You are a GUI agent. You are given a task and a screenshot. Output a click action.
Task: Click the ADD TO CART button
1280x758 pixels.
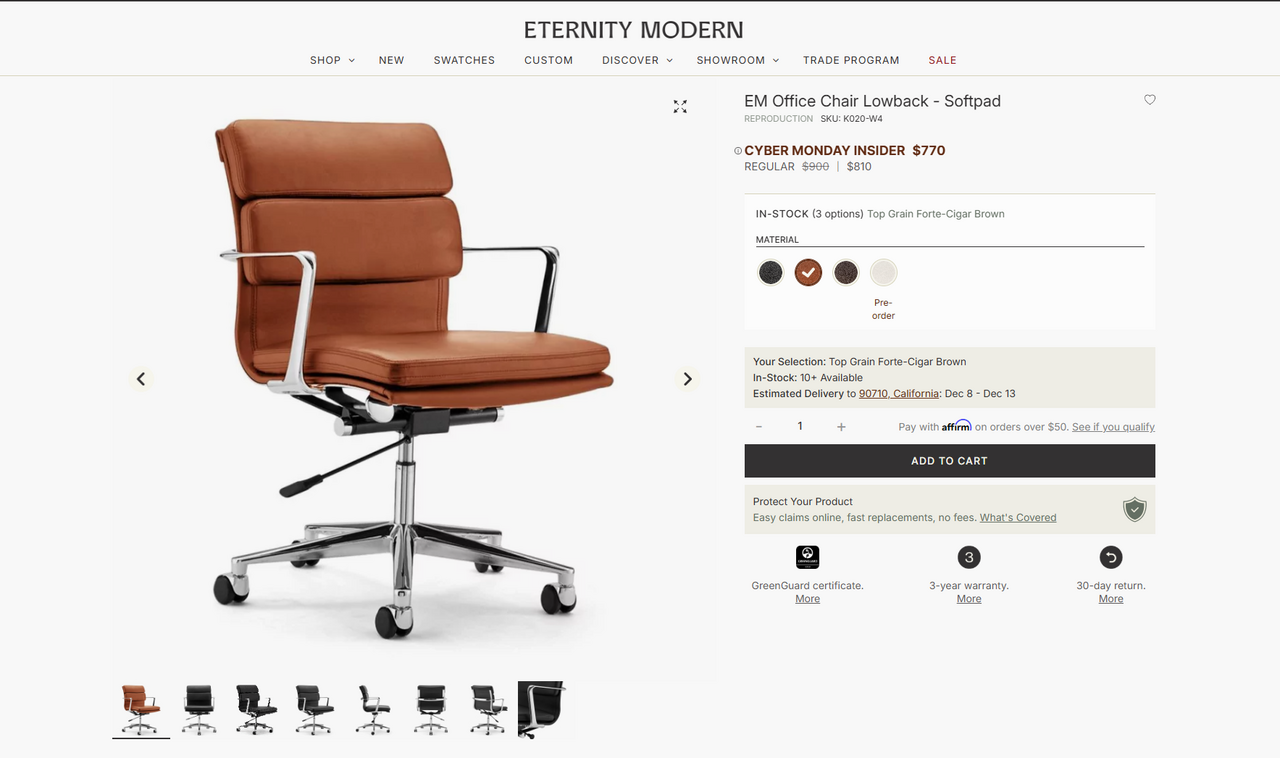949,461
